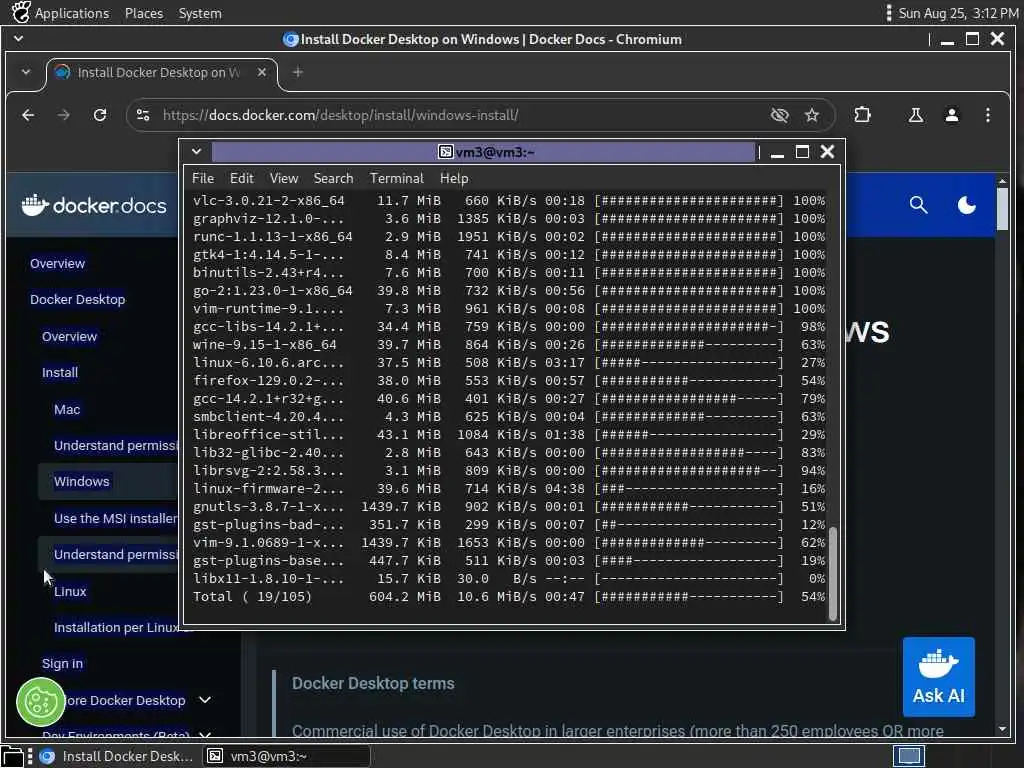Reload the Docker Docs page
This screenshot has height=768, width=1024.
point(100,115)
